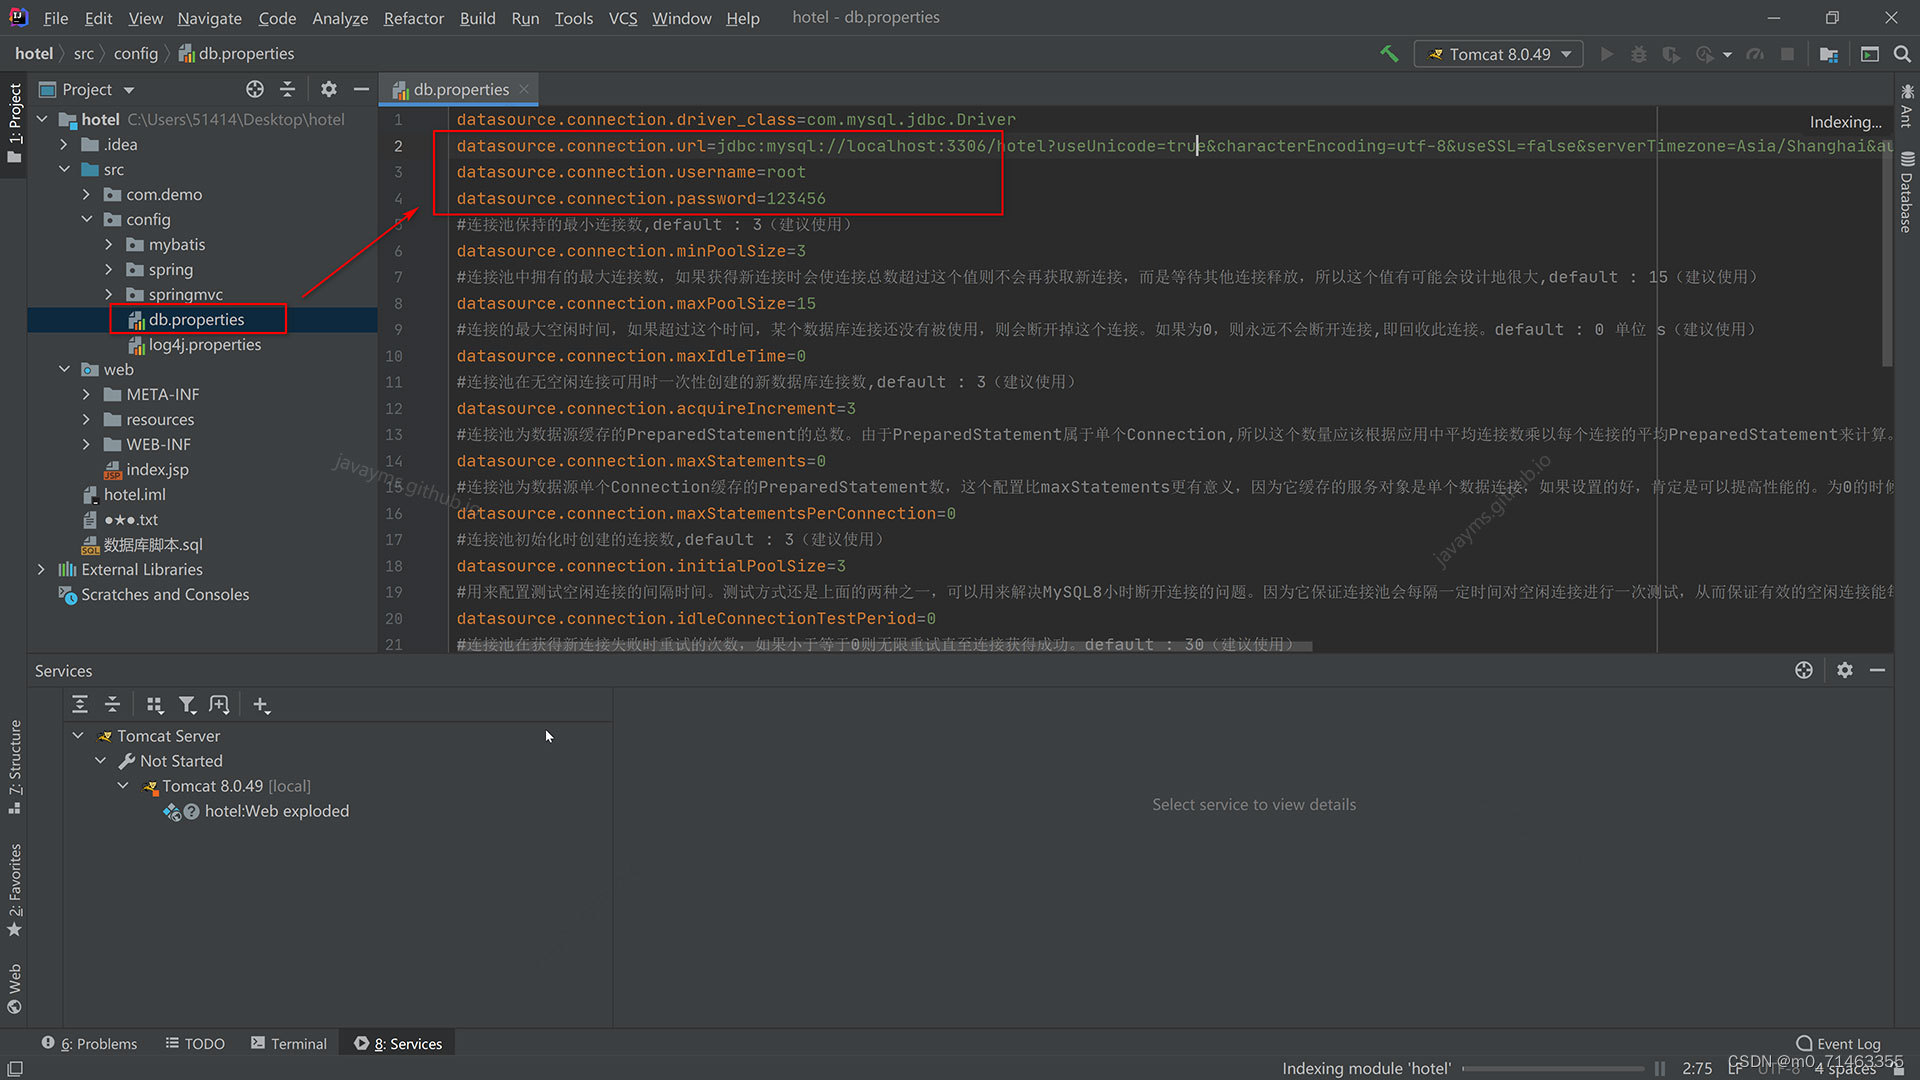Open the Project Structure icon in toolbar
Viewport: 1920px width, 1080px height.
tap(1828, 54)
